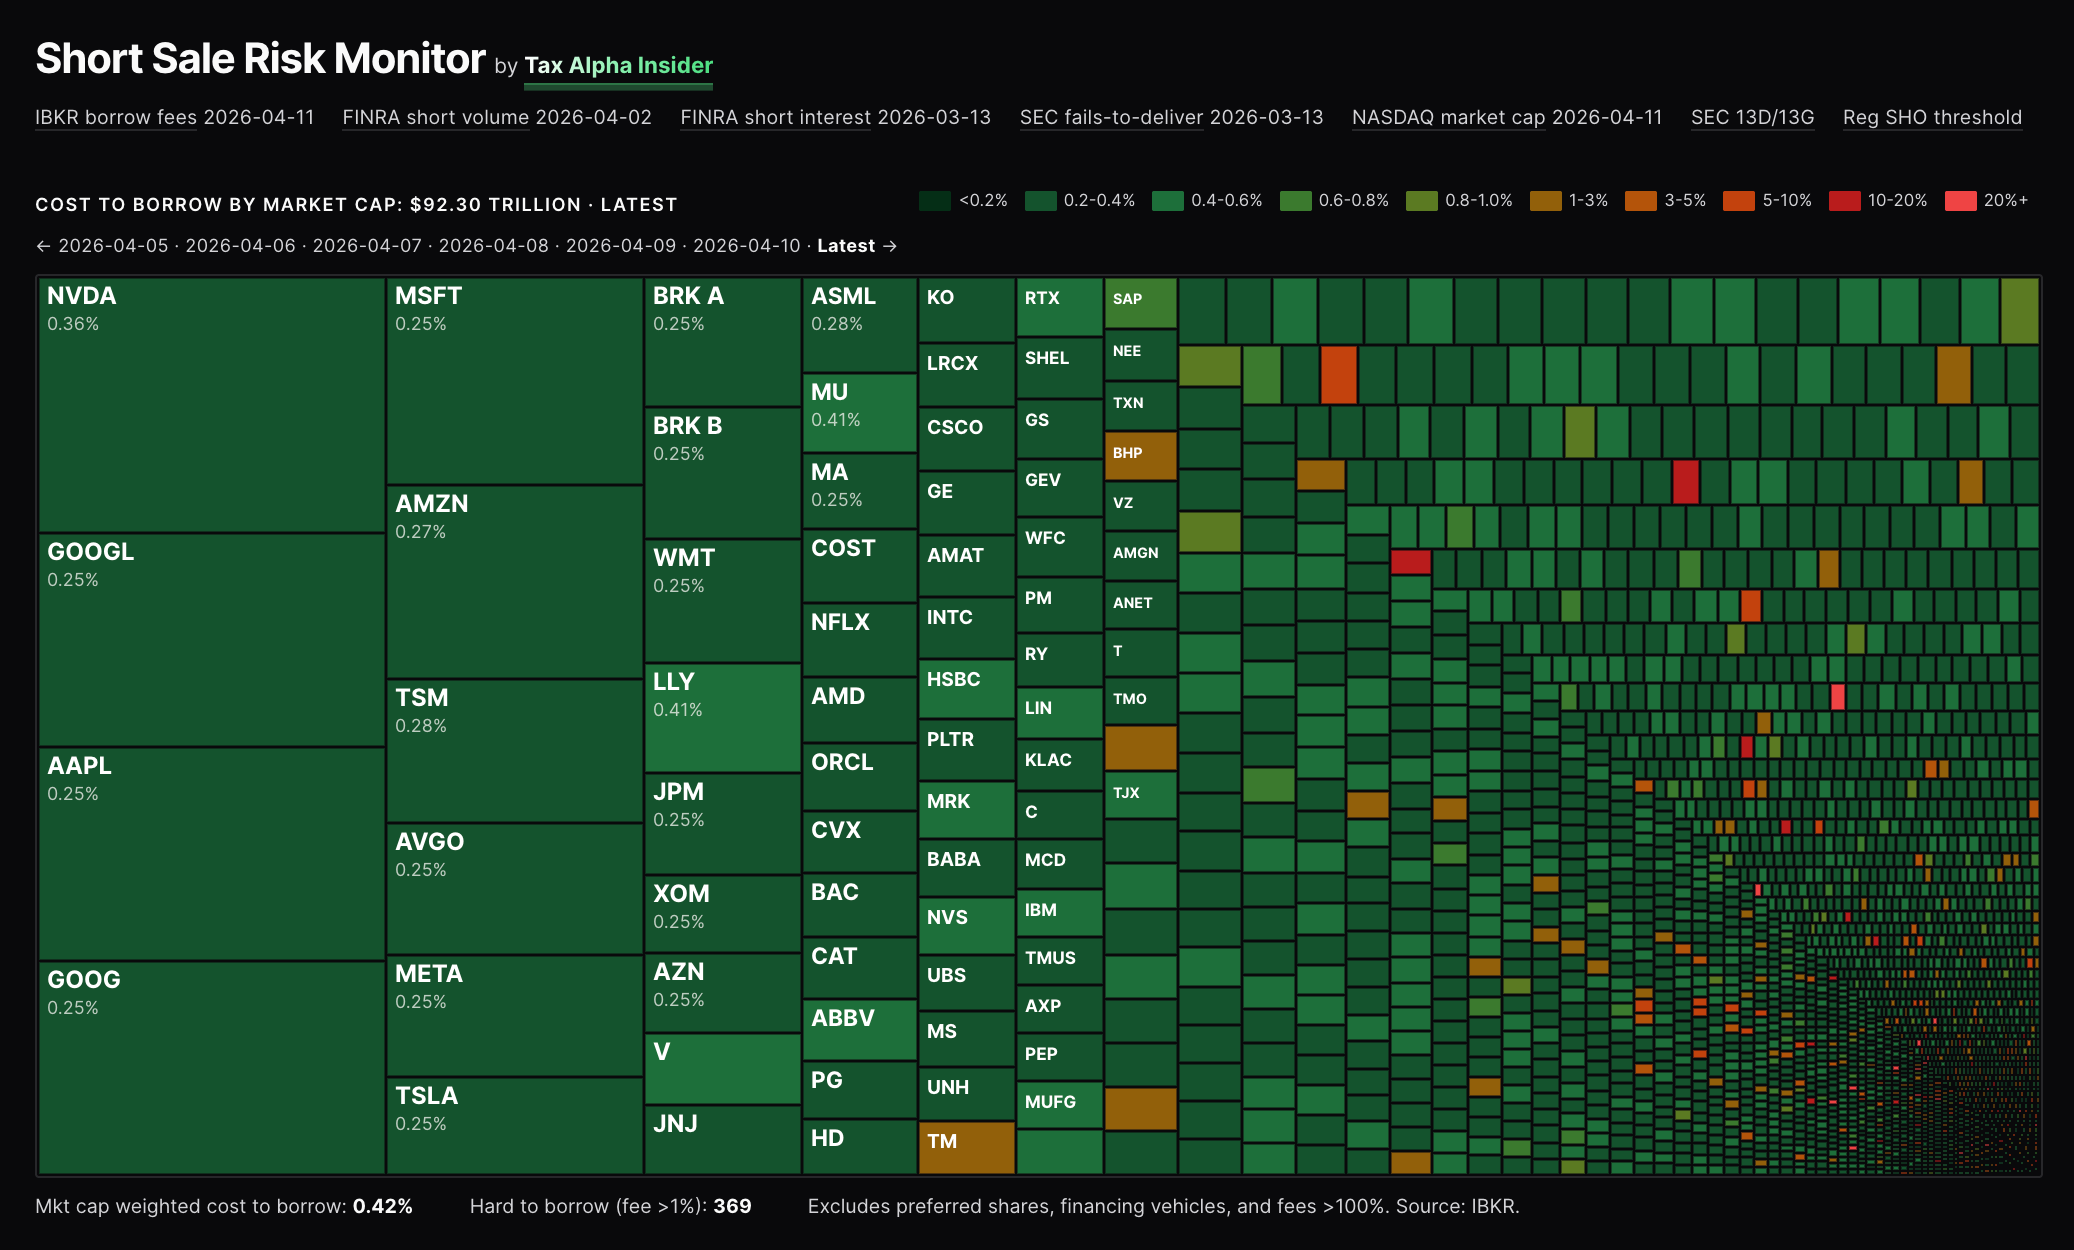Image resolution: width=2074 pixels, height=1250 pixels.
Task: Jump to date 2026-04-07
Action: [367, 246]
